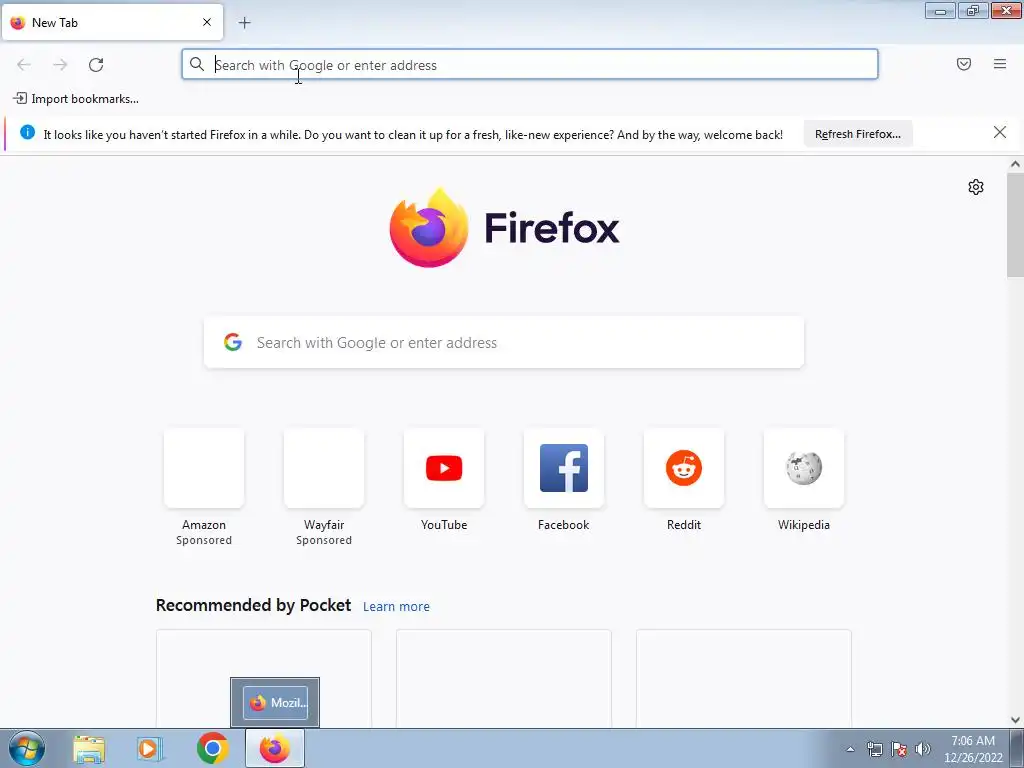This screenshot has width=1024, height=768.
Task: Show hidden system tray icons
Action: click(850, 749)
